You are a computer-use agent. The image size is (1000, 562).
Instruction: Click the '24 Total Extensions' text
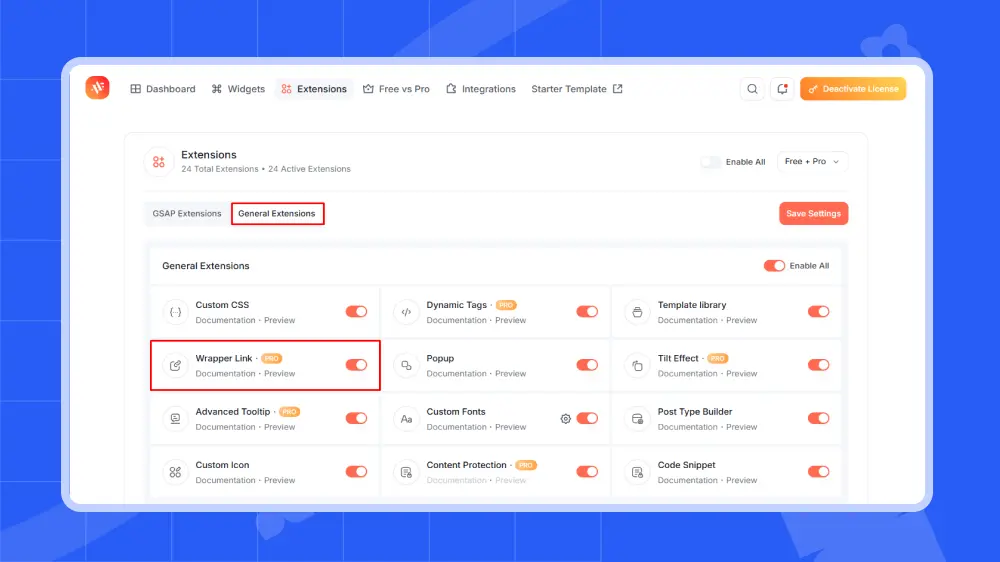(x=219, y=169)
